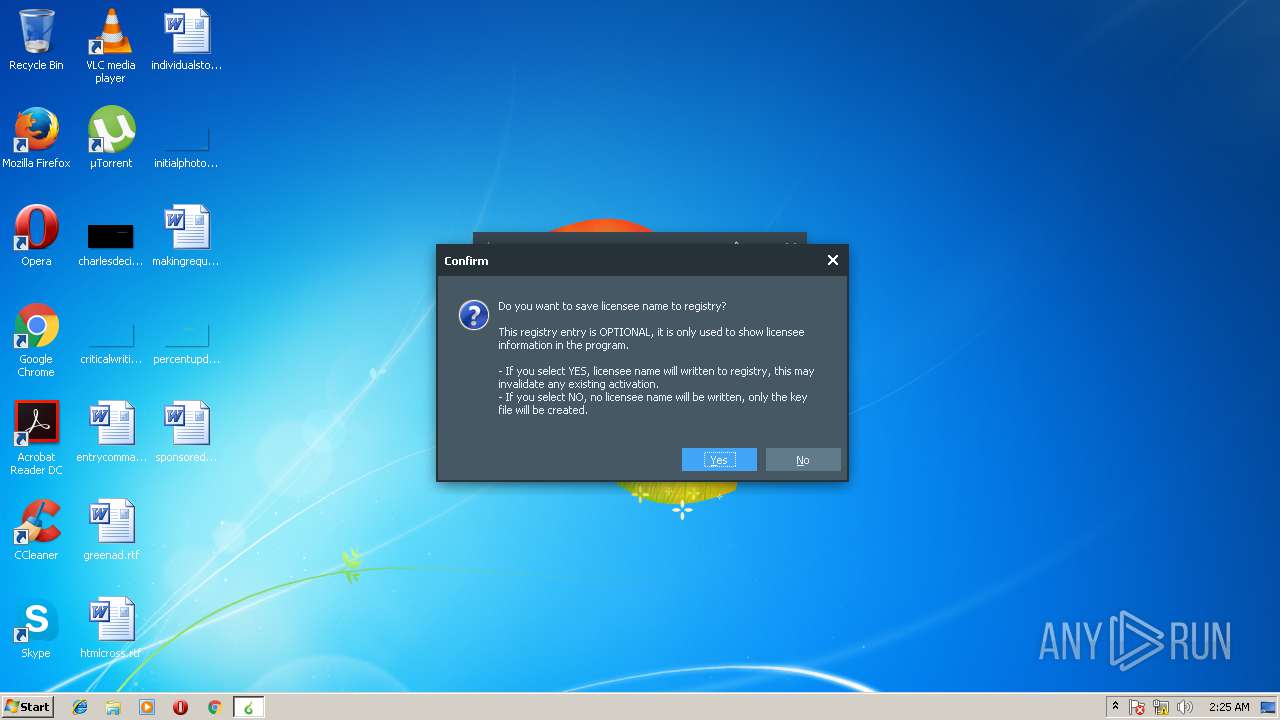The image size is (1280, 720).
Task: Close the Confirm dialog with X
Action: [x=832, y=260]
